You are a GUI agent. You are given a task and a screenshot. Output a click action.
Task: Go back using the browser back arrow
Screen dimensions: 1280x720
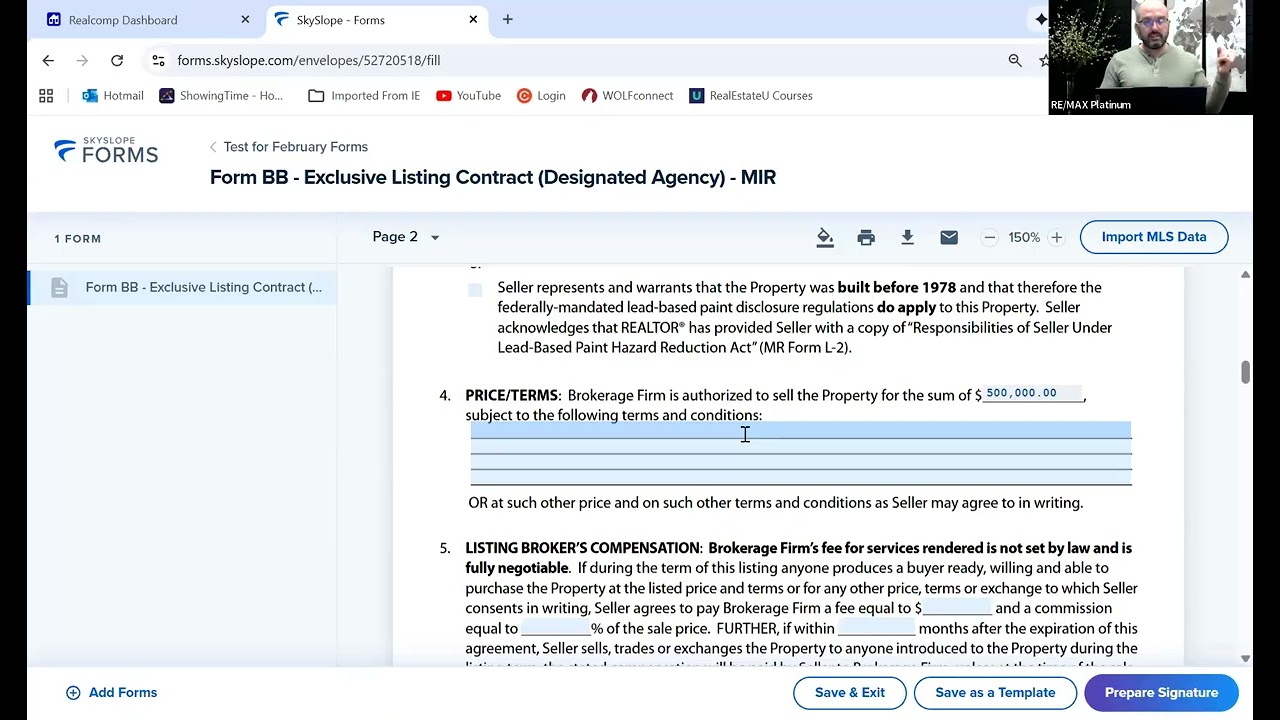(x=48, y=60)
